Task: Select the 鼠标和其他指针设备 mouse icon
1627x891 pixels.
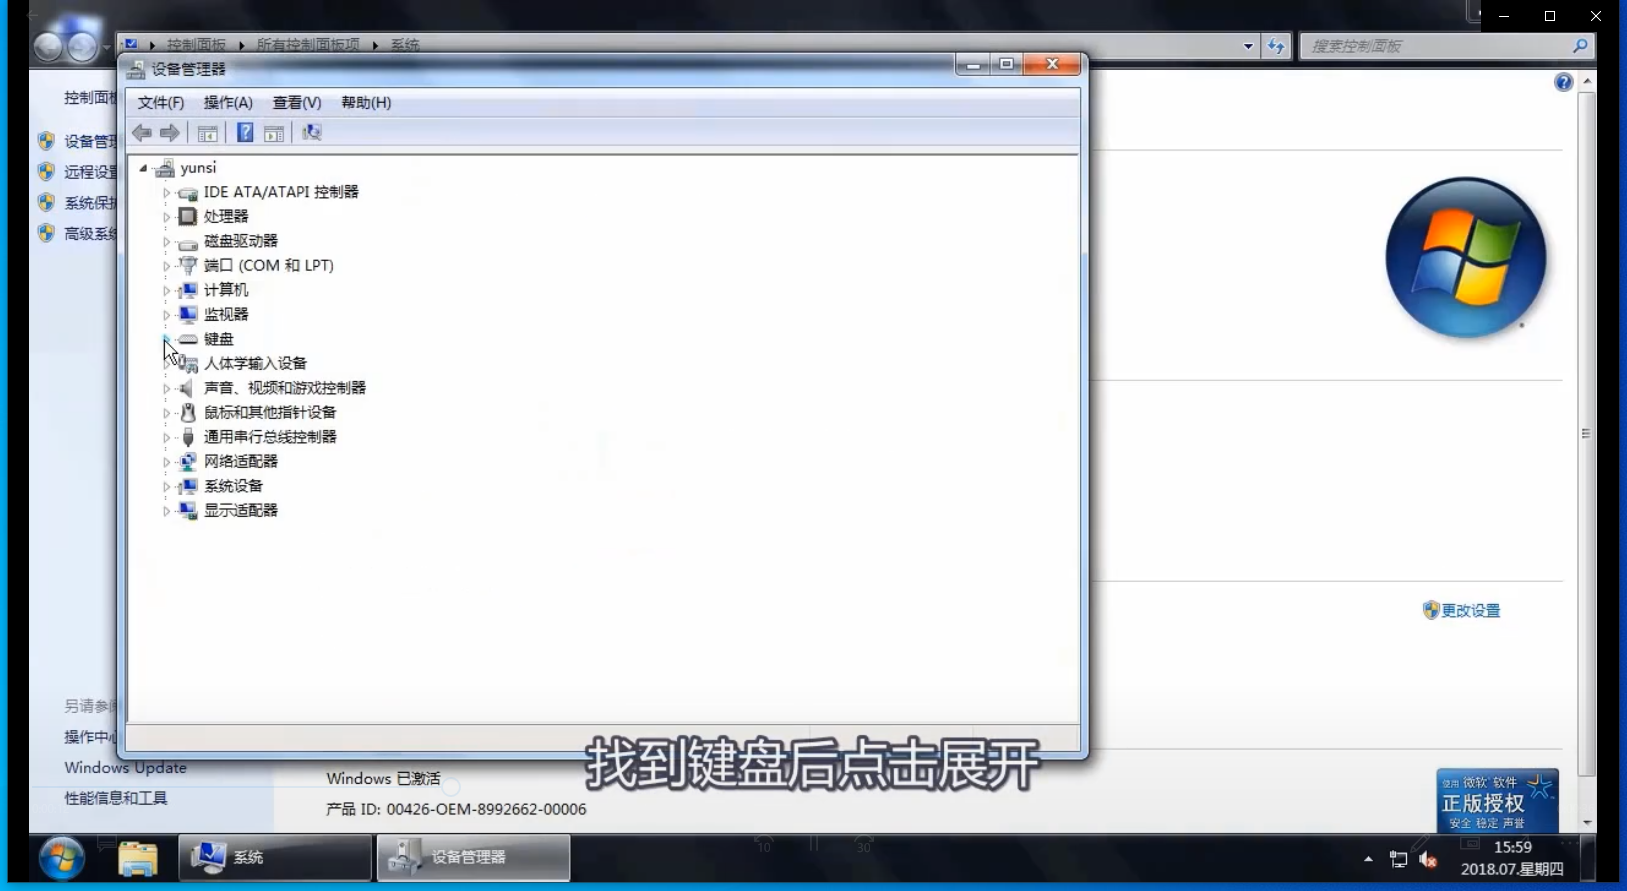Action: [187, 412]
